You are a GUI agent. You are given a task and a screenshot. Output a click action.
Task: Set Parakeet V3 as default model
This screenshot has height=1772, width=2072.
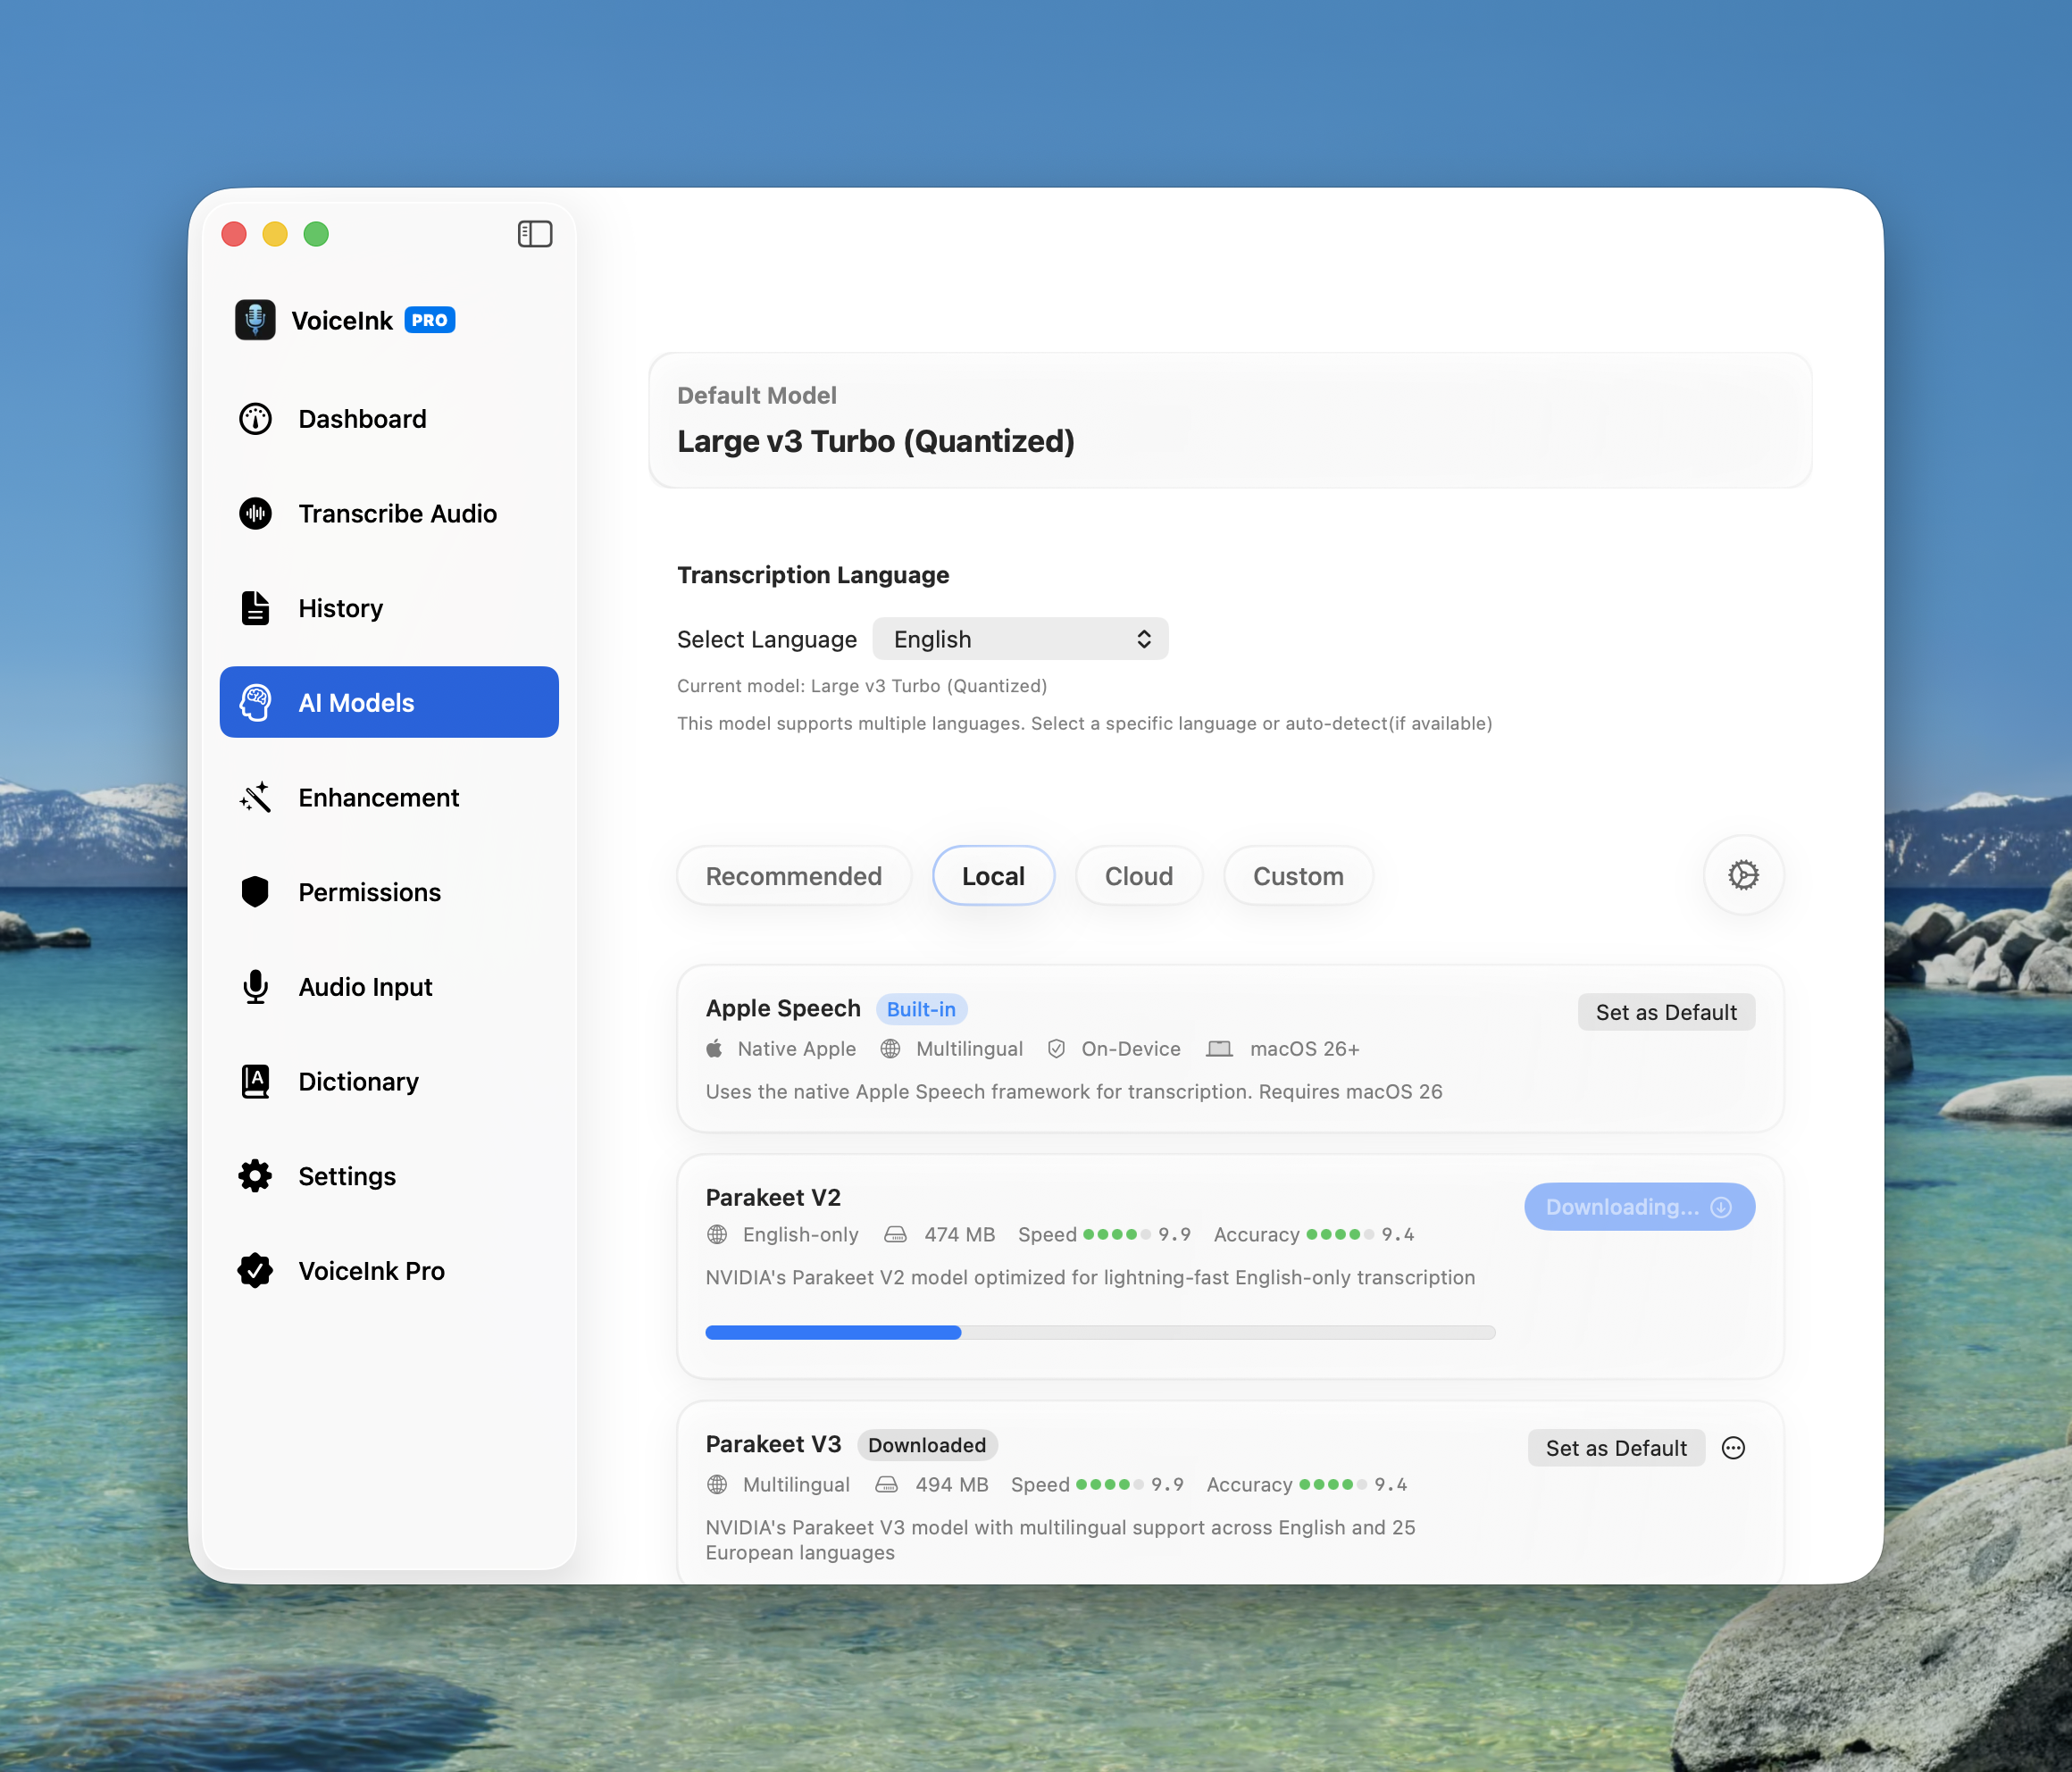point(1616,1447)
